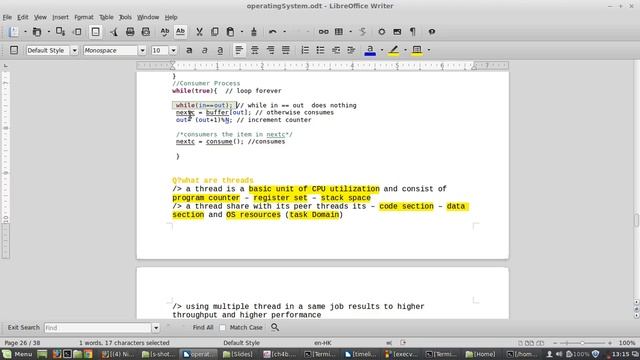The height and width of the screenshot is (360, 640).
Task: Toggle Print Preview icon
Action: [146, 32]
